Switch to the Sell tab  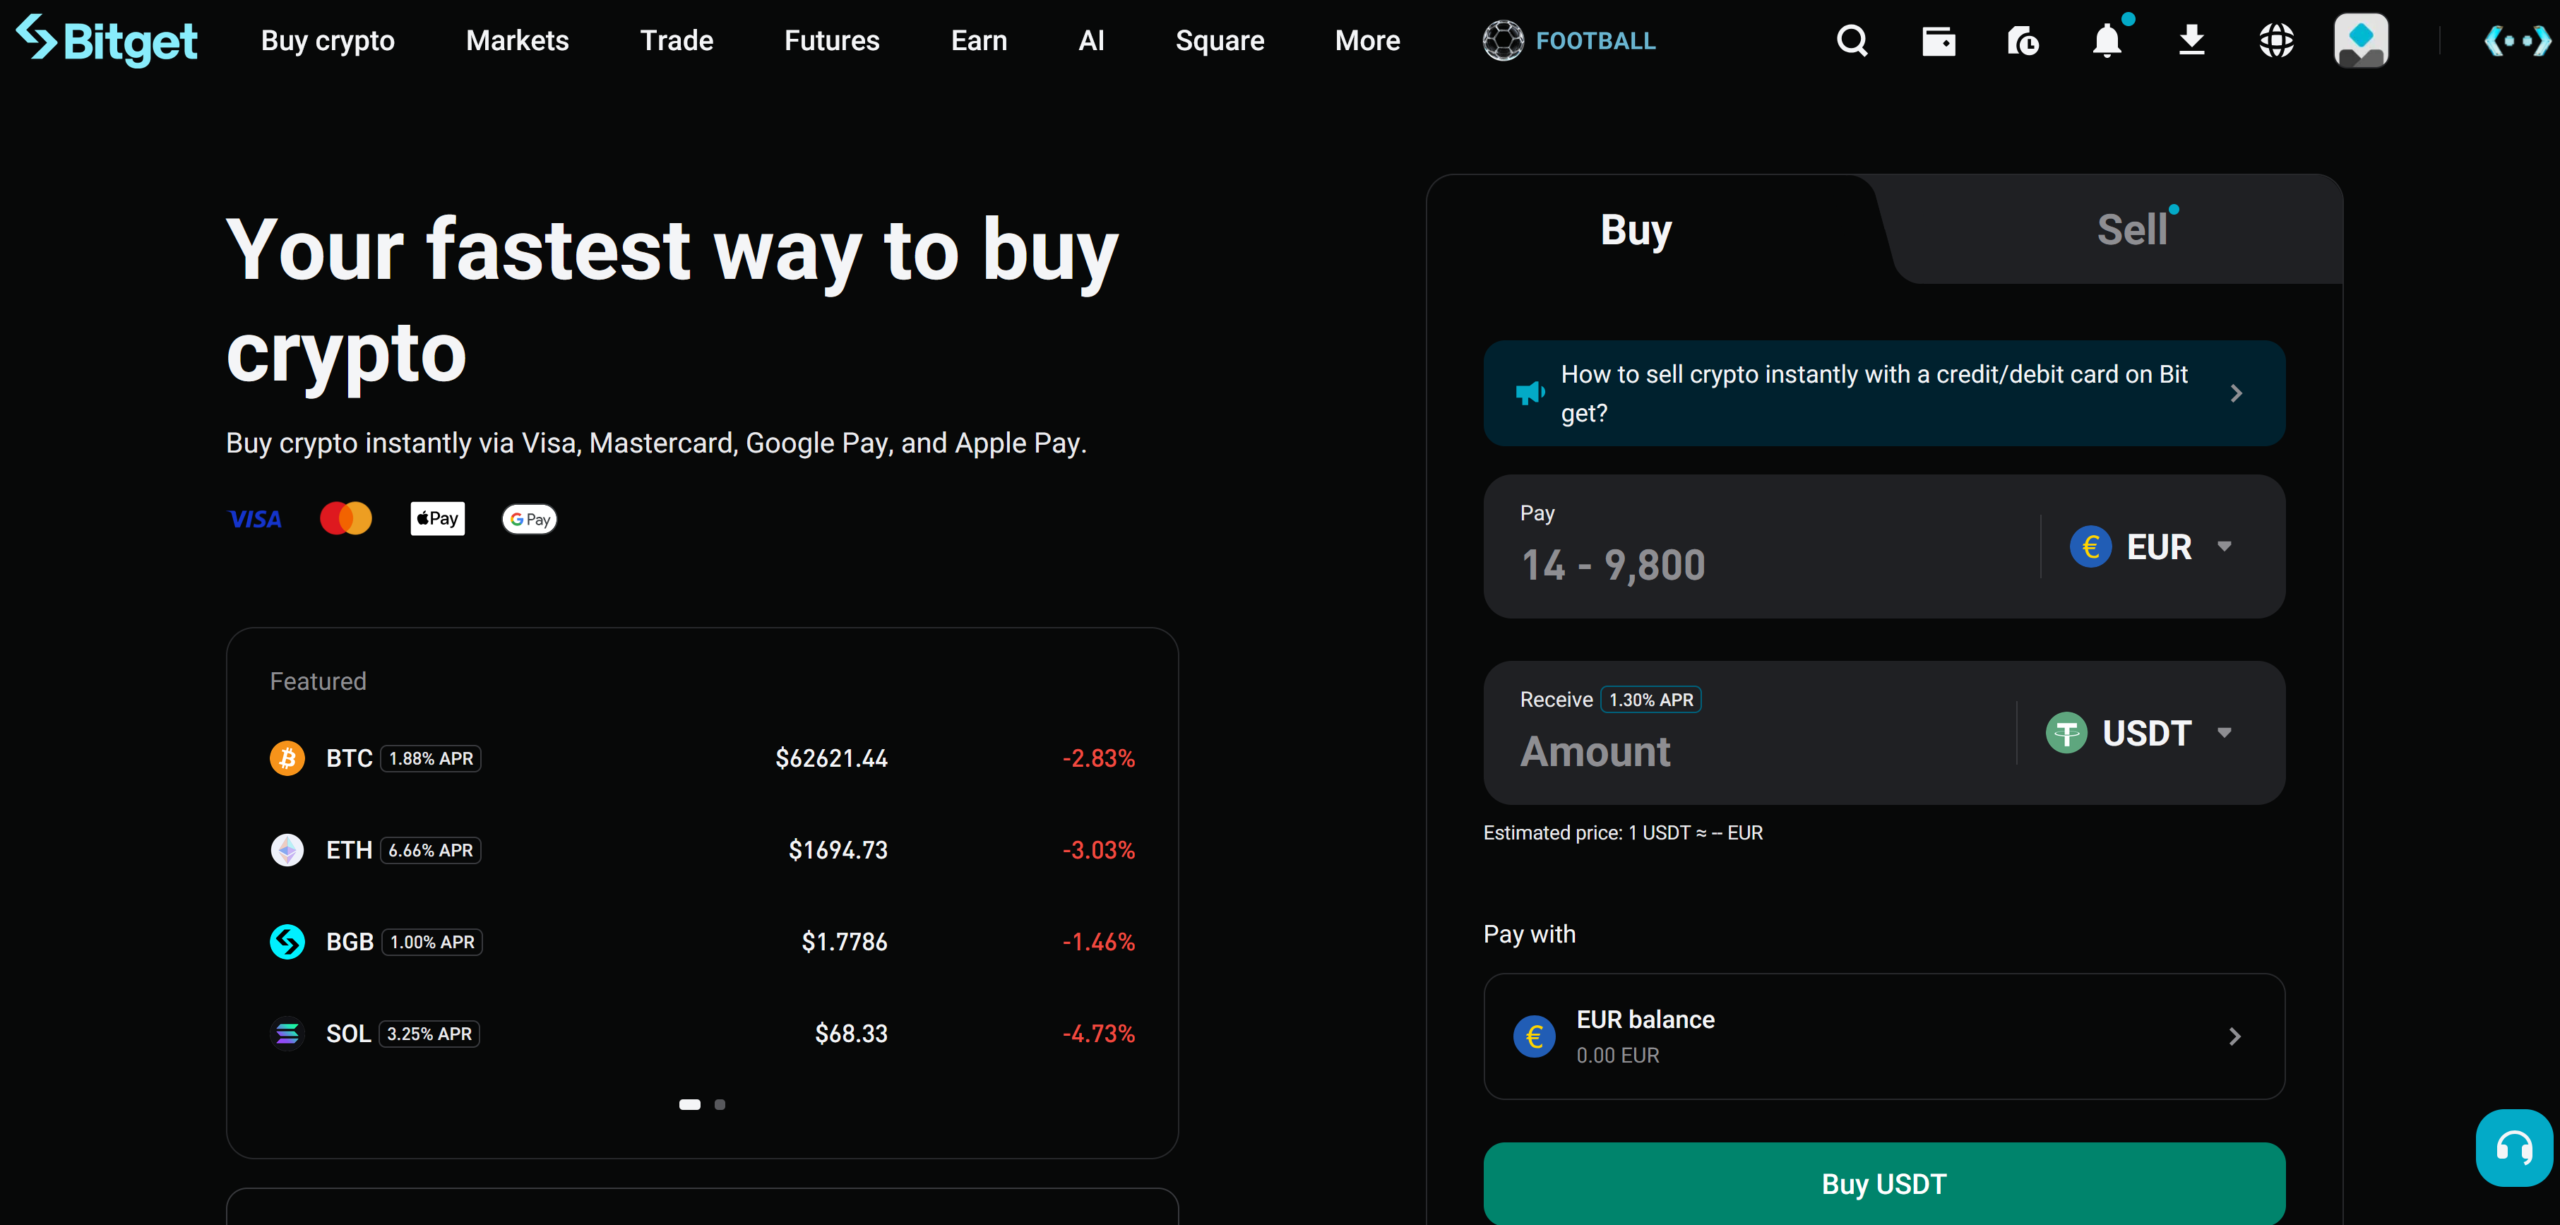[2132, 230]
